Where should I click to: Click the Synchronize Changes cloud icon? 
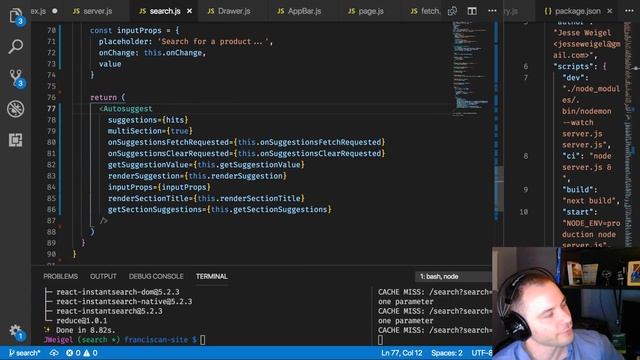pyautogui.click(x=54, y=353)
